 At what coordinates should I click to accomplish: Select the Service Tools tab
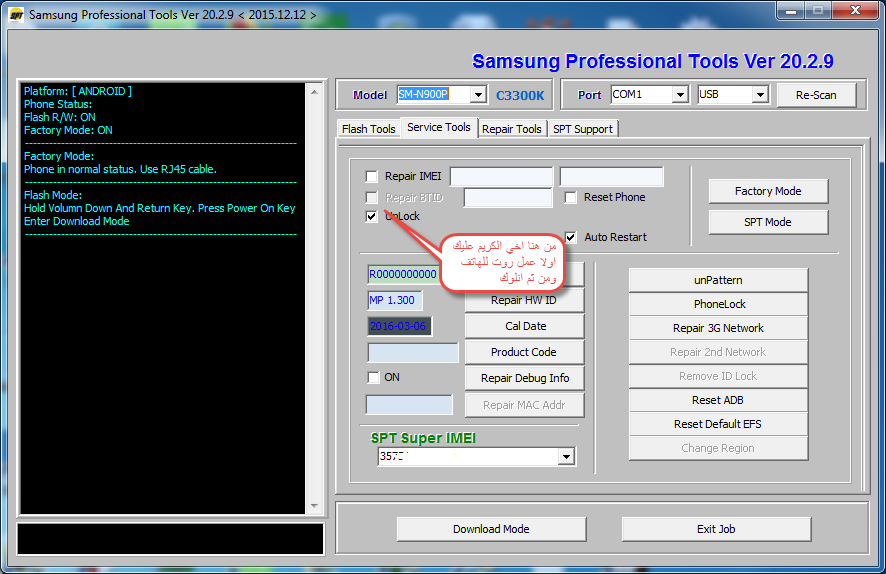[439, 128]
